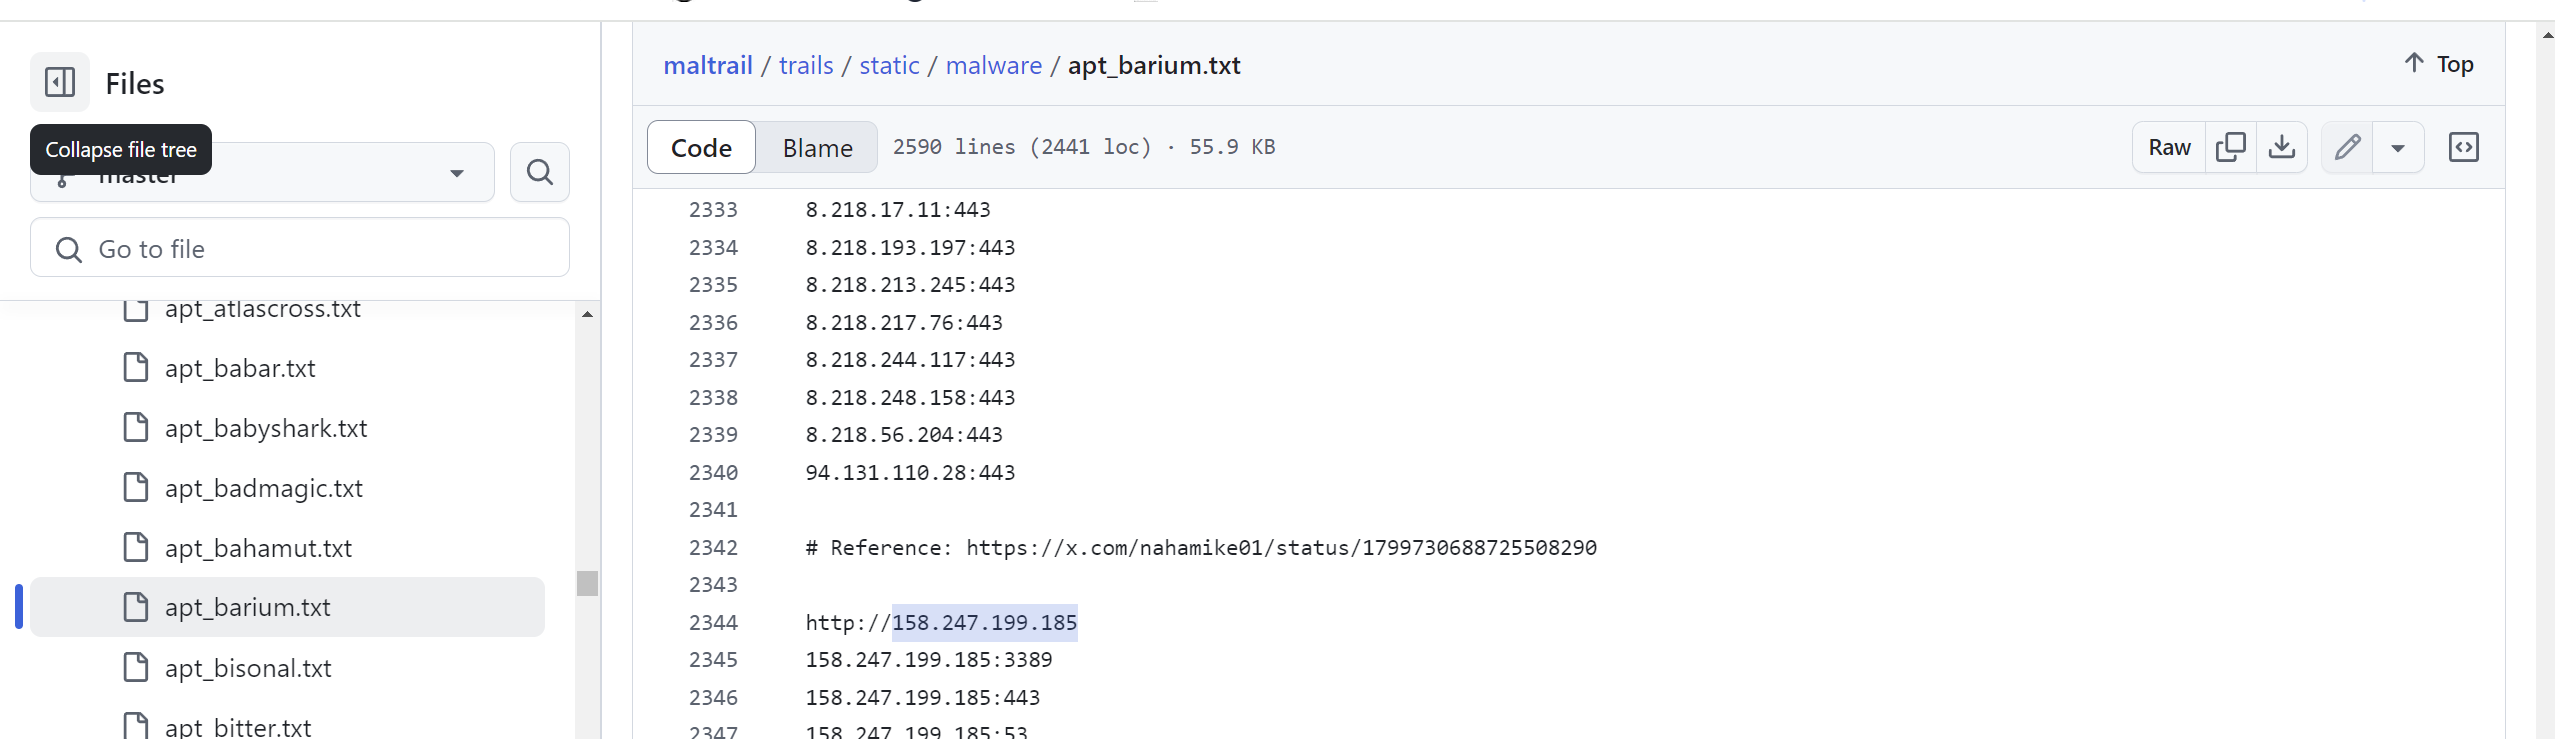Open the trails breadcrumb link
This screenshot has height=739, width=2555.
click(x=806, y=65)
